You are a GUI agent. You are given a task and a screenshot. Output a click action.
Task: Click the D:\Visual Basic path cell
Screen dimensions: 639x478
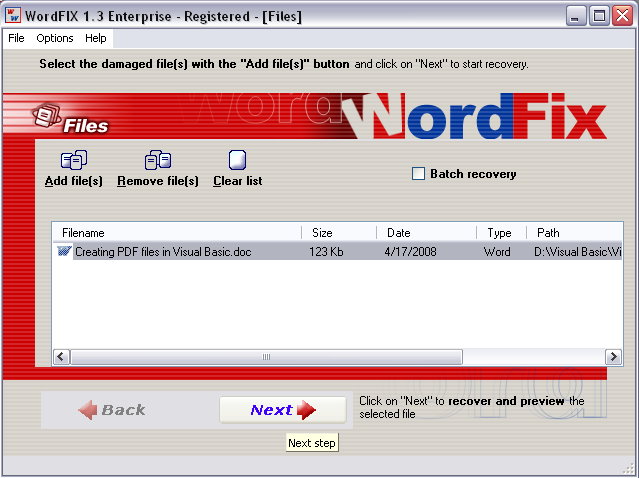pyautogui.click(x=578, y=252)
